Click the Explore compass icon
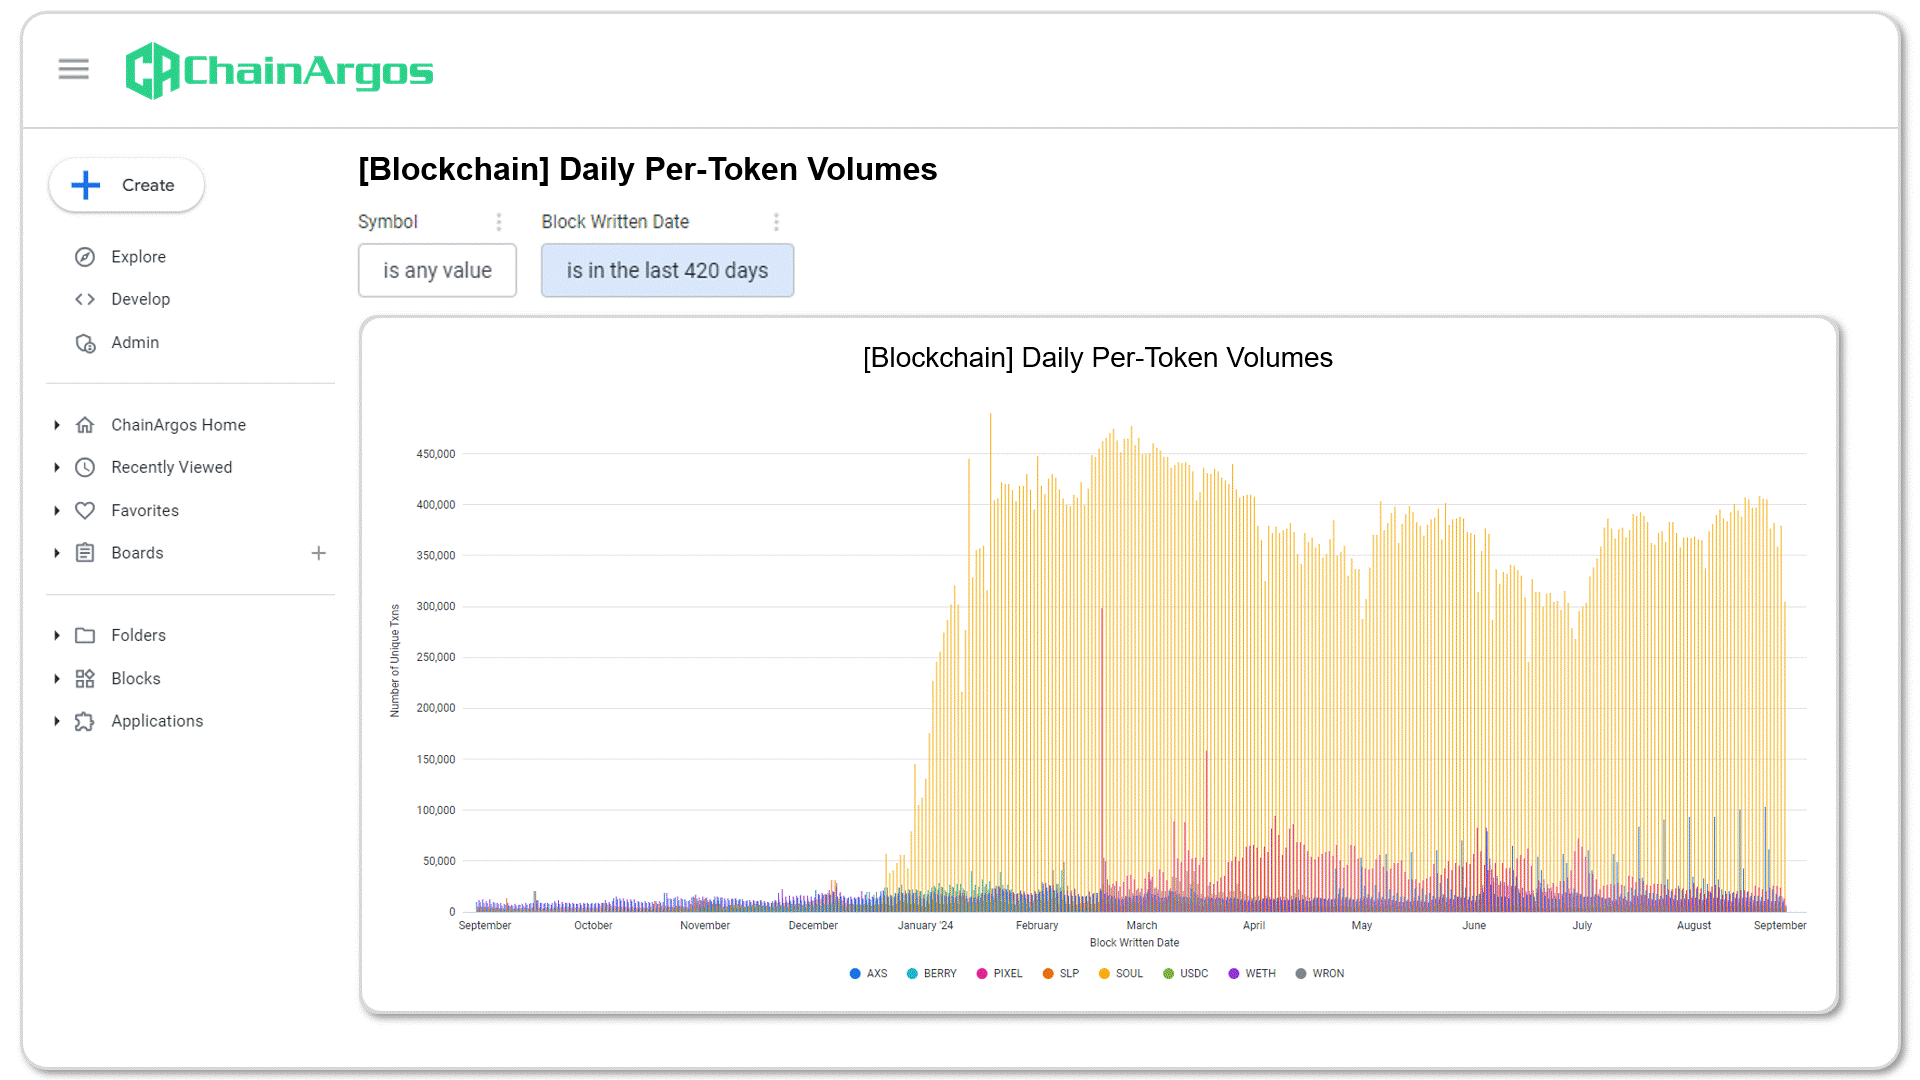Screen dimensions: 1920x1080 [x=85, y=257]
